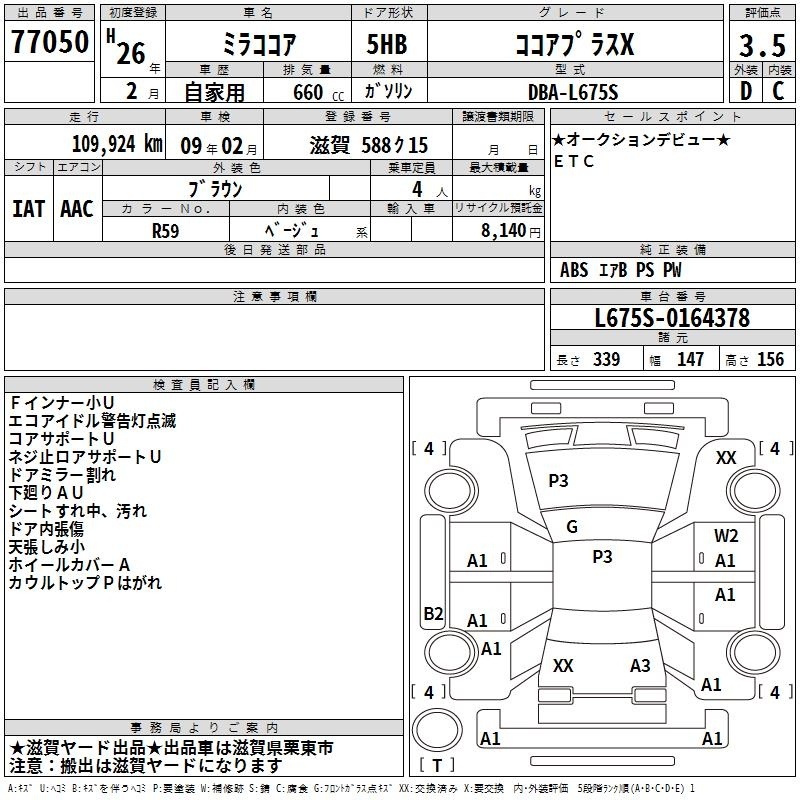The image size is (800, 800).
Task: Select the IAT shift type cell
Action: point(28,208)
